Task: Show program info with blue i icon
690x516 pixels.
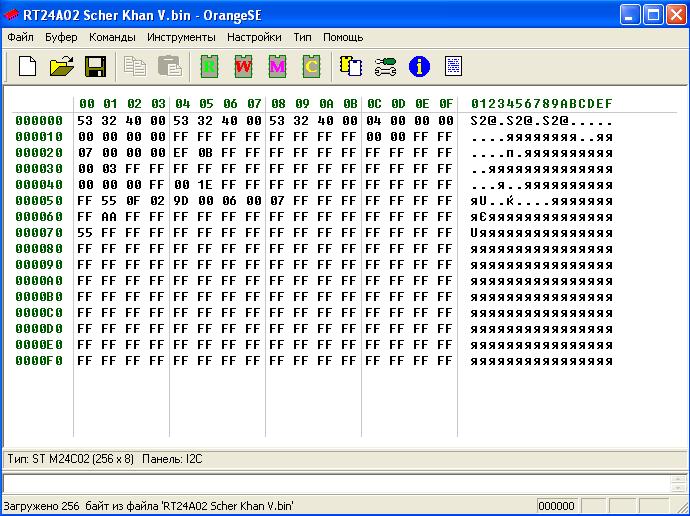Action: click(419, 67)
